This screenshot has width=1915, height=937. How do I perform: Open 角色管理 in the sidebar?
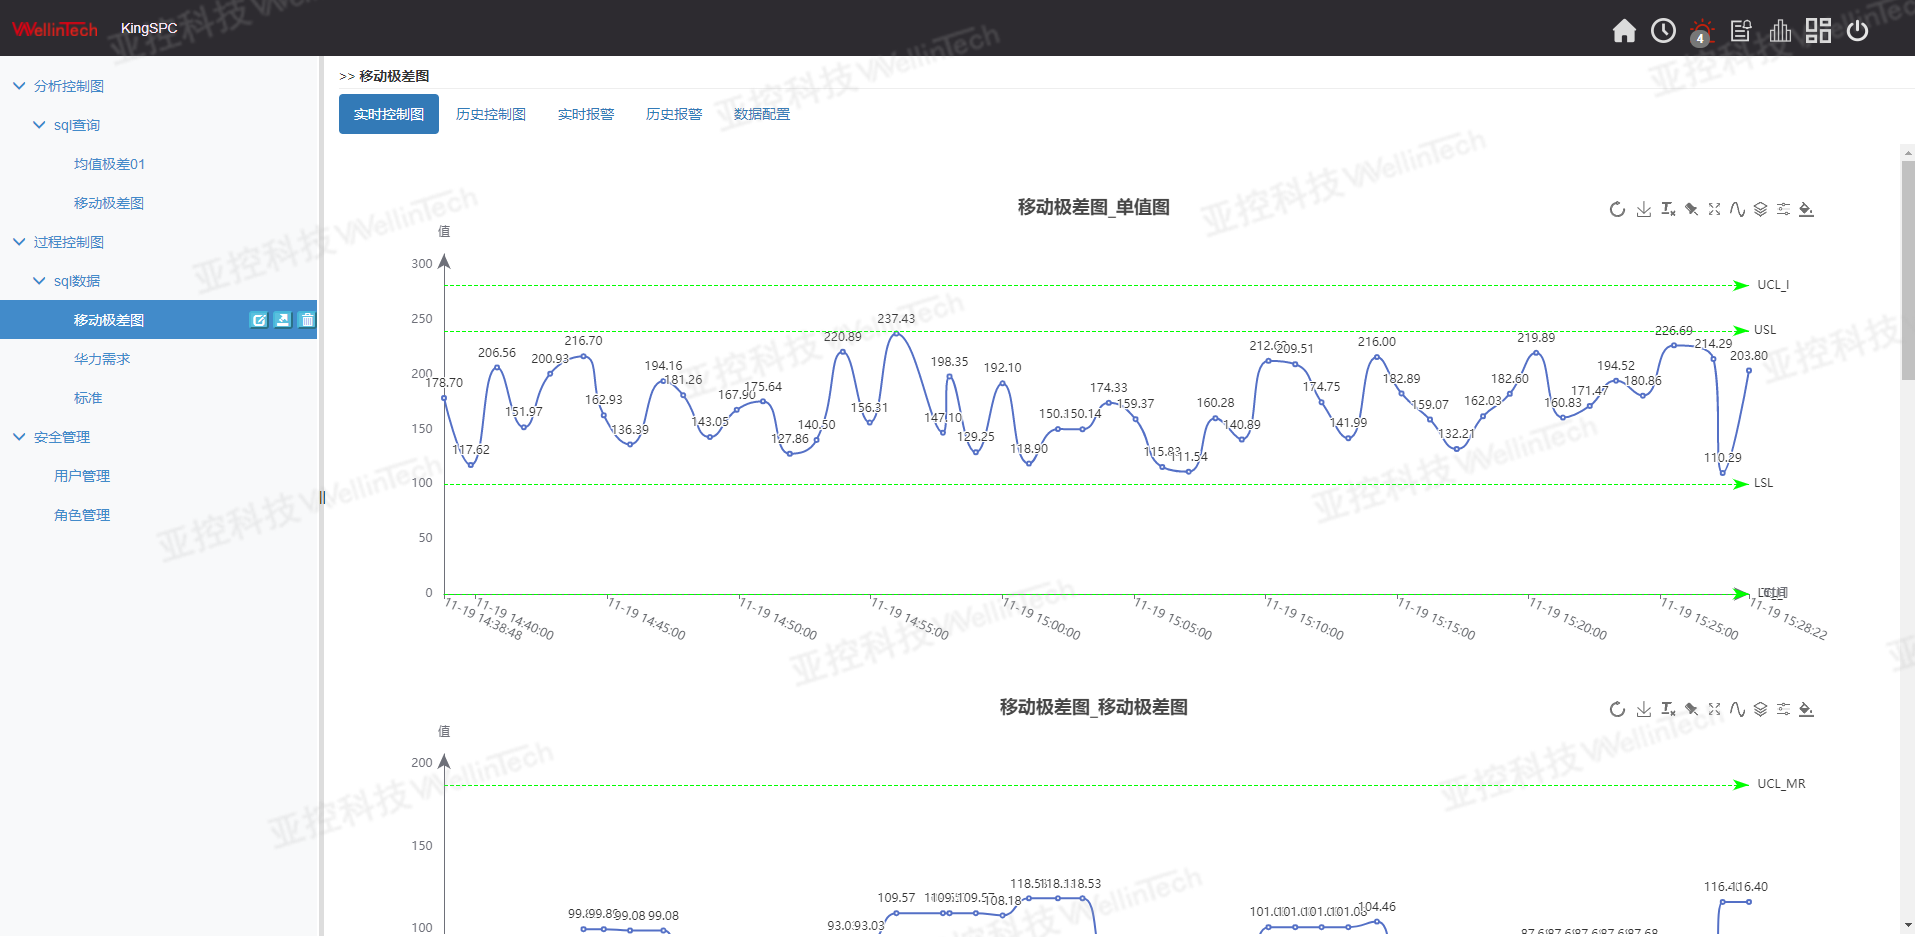pyautogui.click(x=82, y=515)
